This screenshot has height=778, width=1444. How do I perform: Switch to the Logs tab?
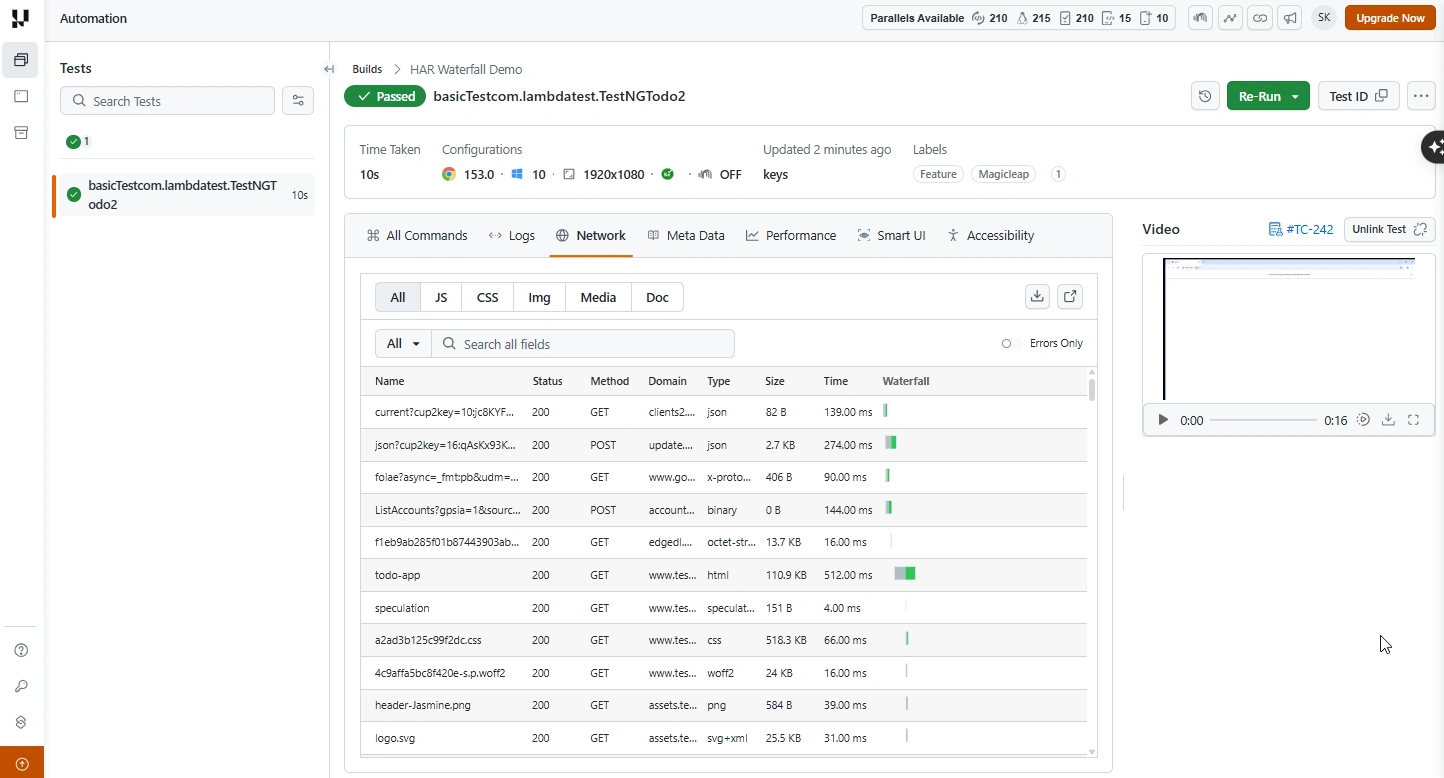click(x=512, y=235)
